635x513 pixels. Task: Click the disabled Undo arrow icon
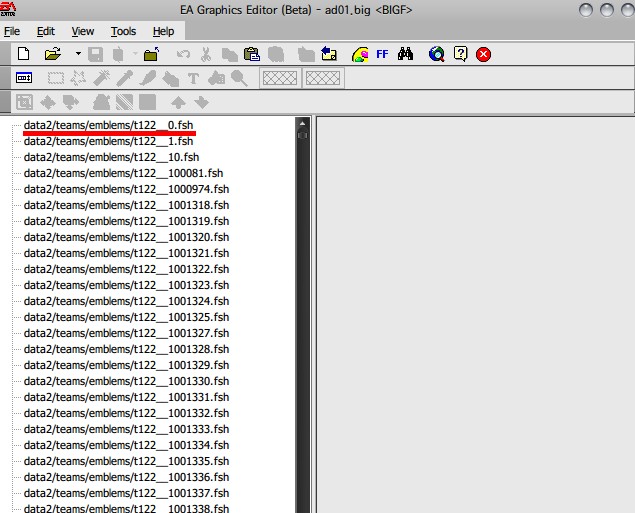tap(183, 54)
